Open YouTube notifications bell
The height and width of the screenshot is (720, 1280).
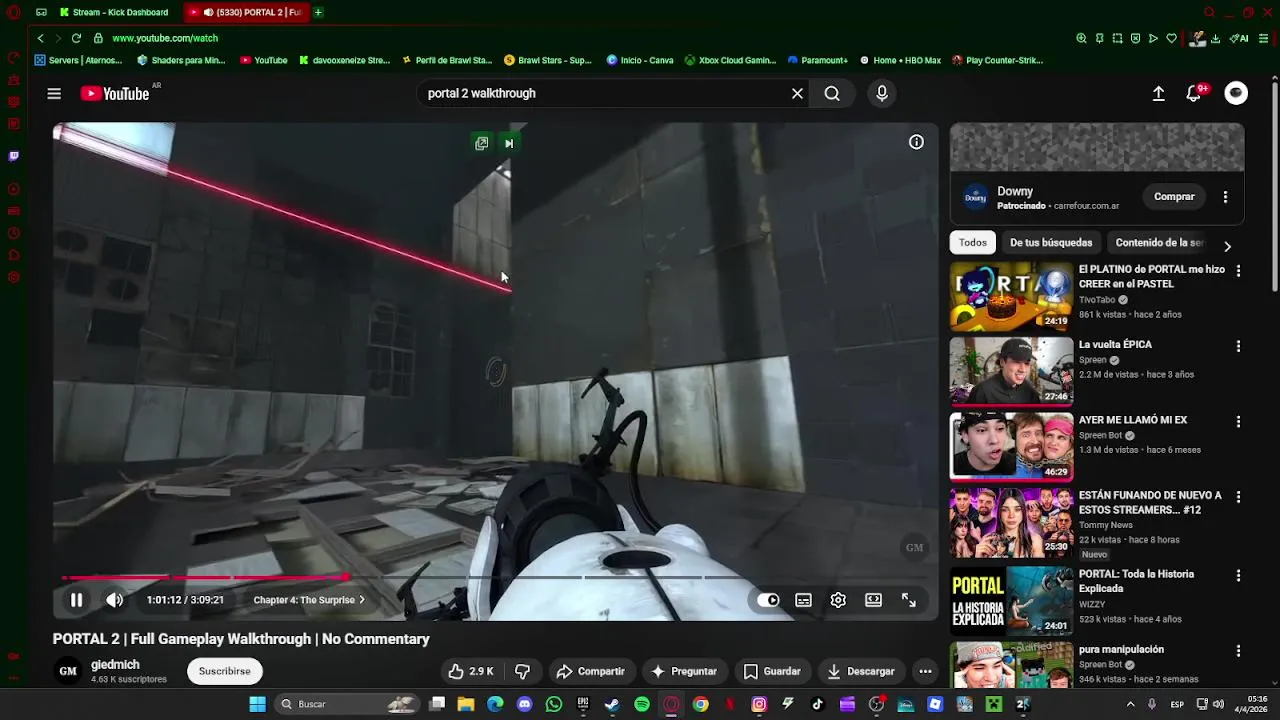(x=1193, y=93)
